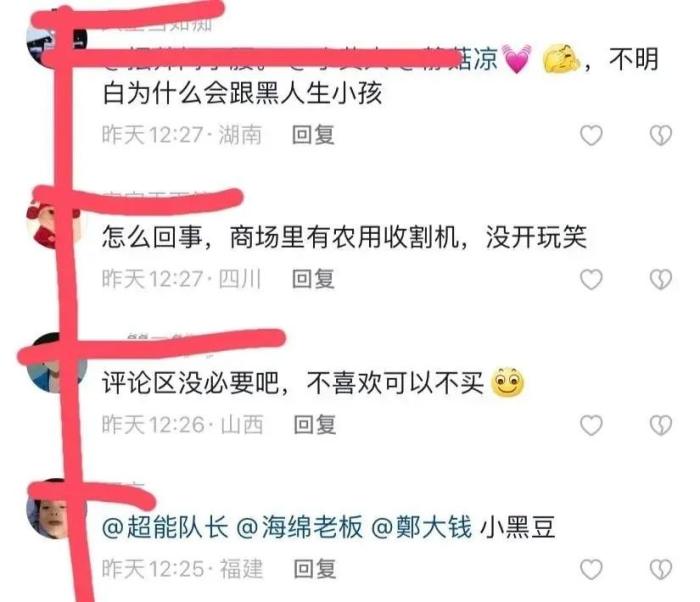This screenshot has height=602, width=700.
Task: Dislike the Hunan comment with the broken heart
Action: click(661, 135)
